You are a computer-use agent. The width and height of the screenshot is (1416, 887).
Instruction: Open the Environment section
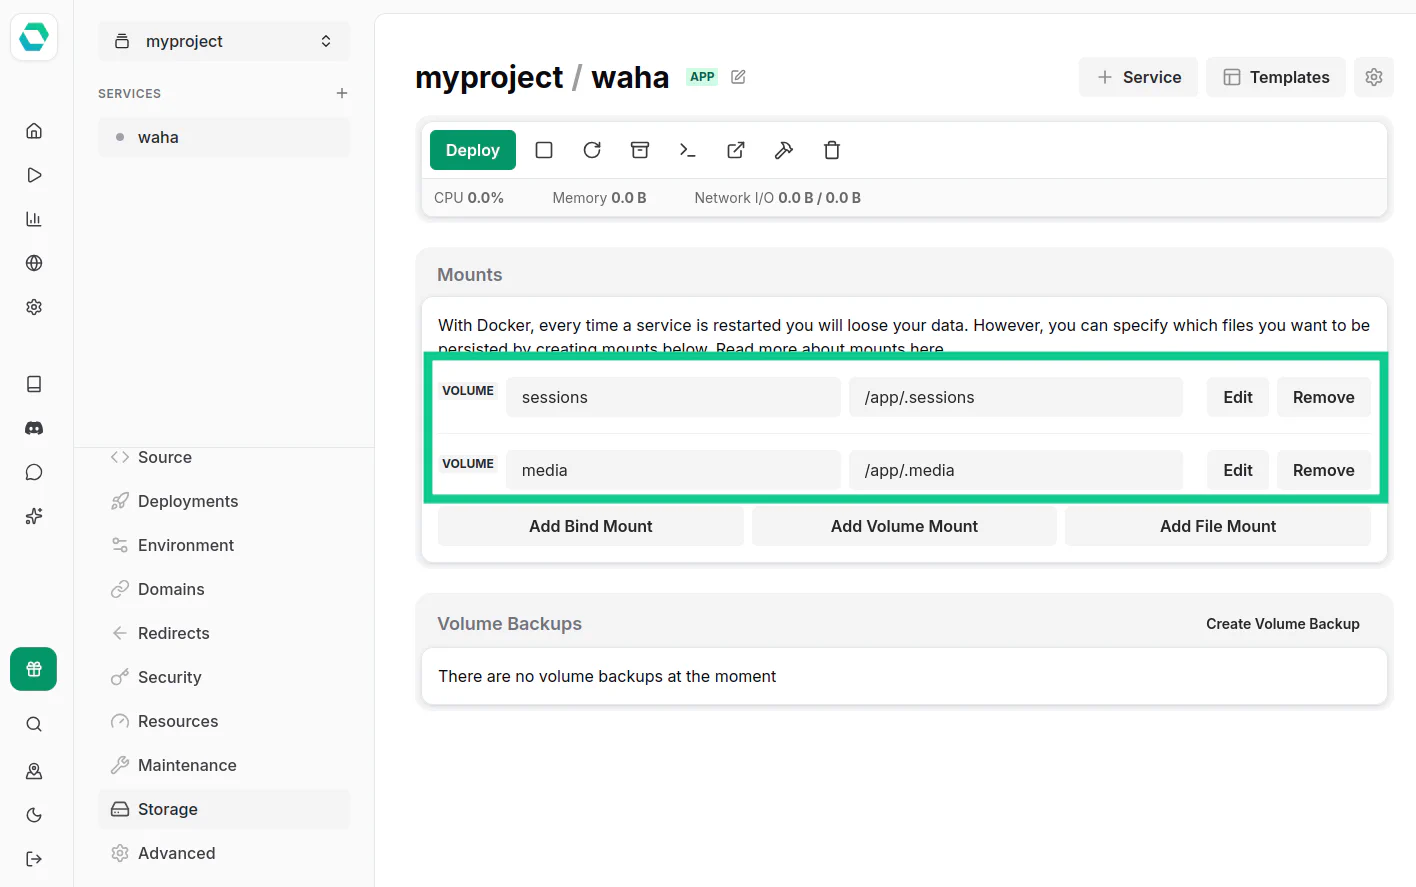click(186, 545)
